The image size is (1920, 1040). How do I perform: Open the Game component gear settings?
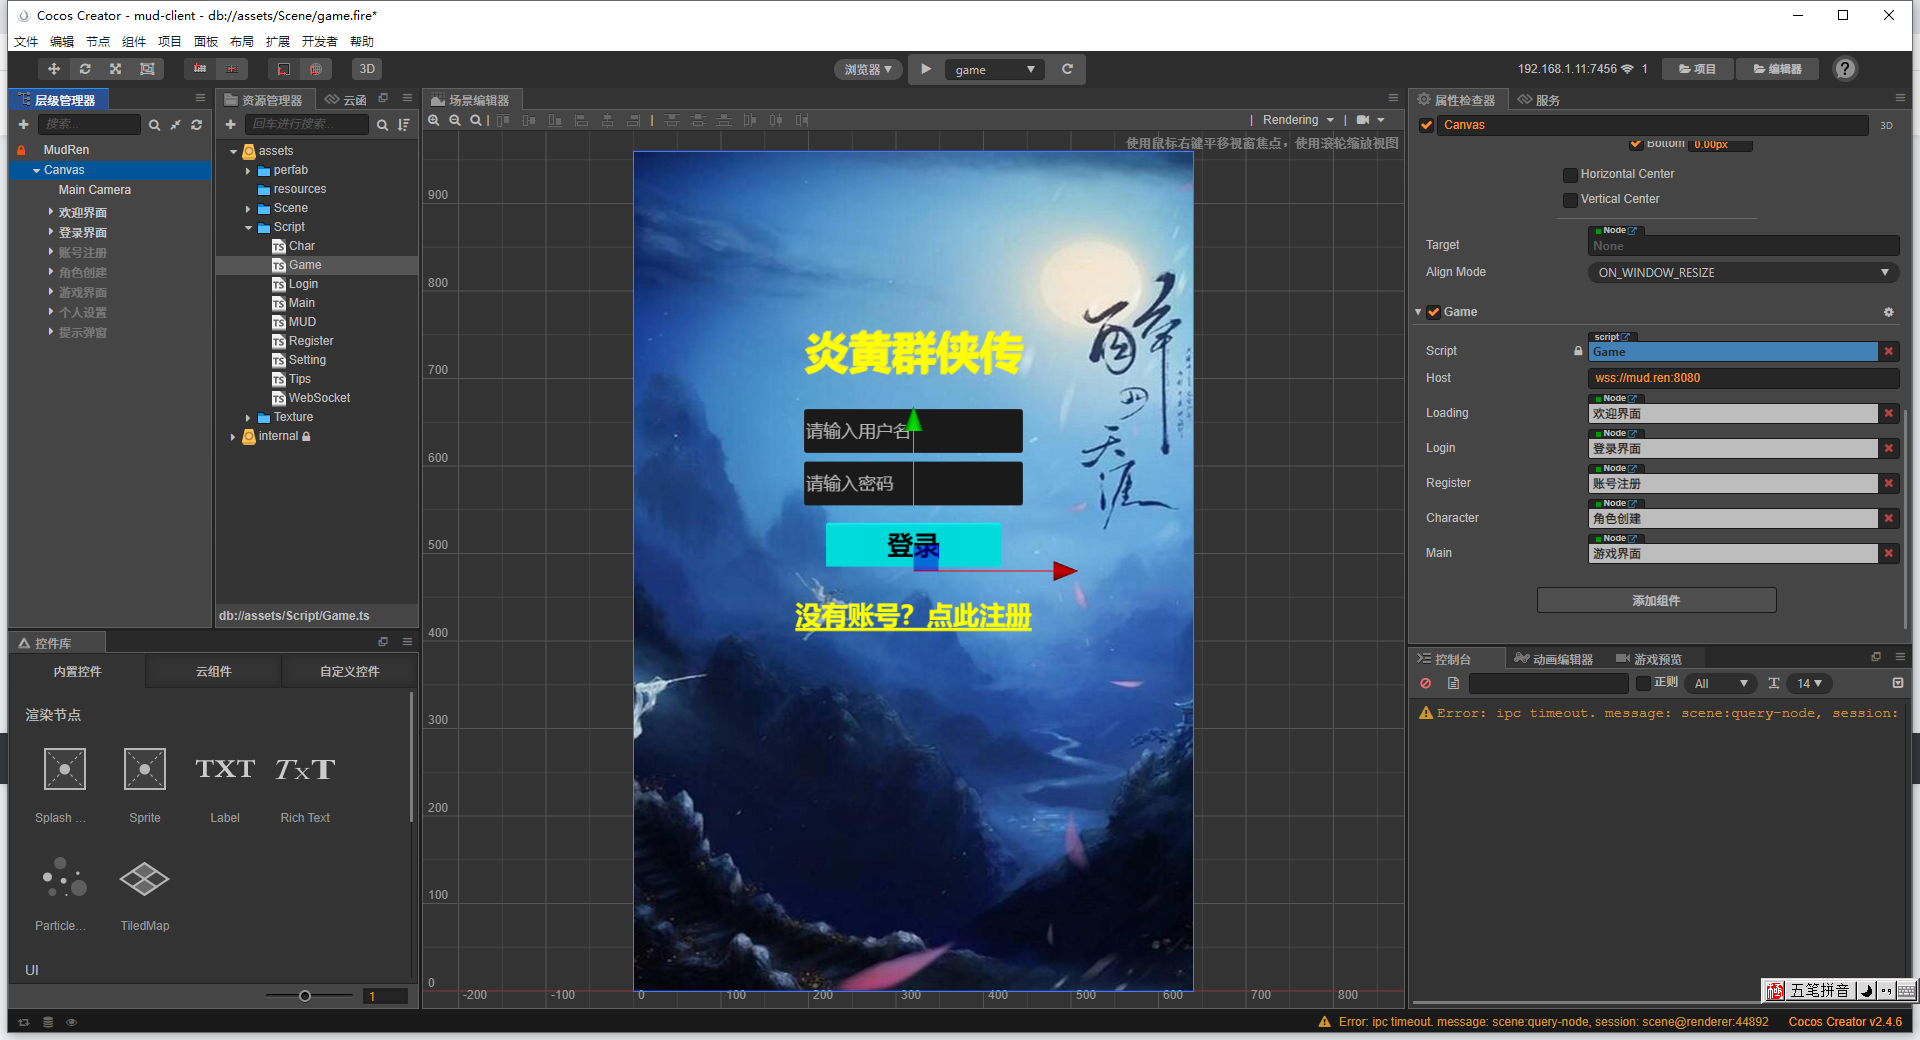click(1889, 312)
